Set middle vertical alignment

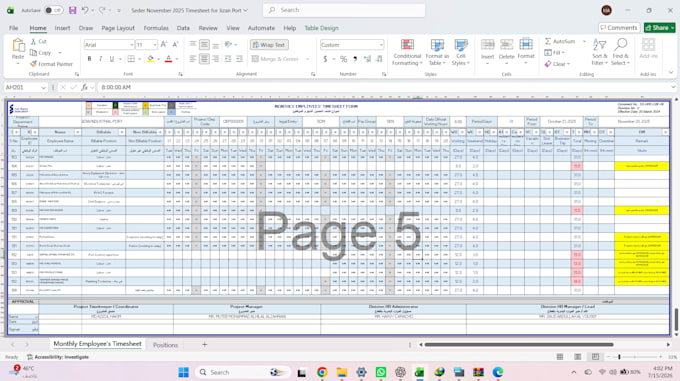(x=204, y=45)
